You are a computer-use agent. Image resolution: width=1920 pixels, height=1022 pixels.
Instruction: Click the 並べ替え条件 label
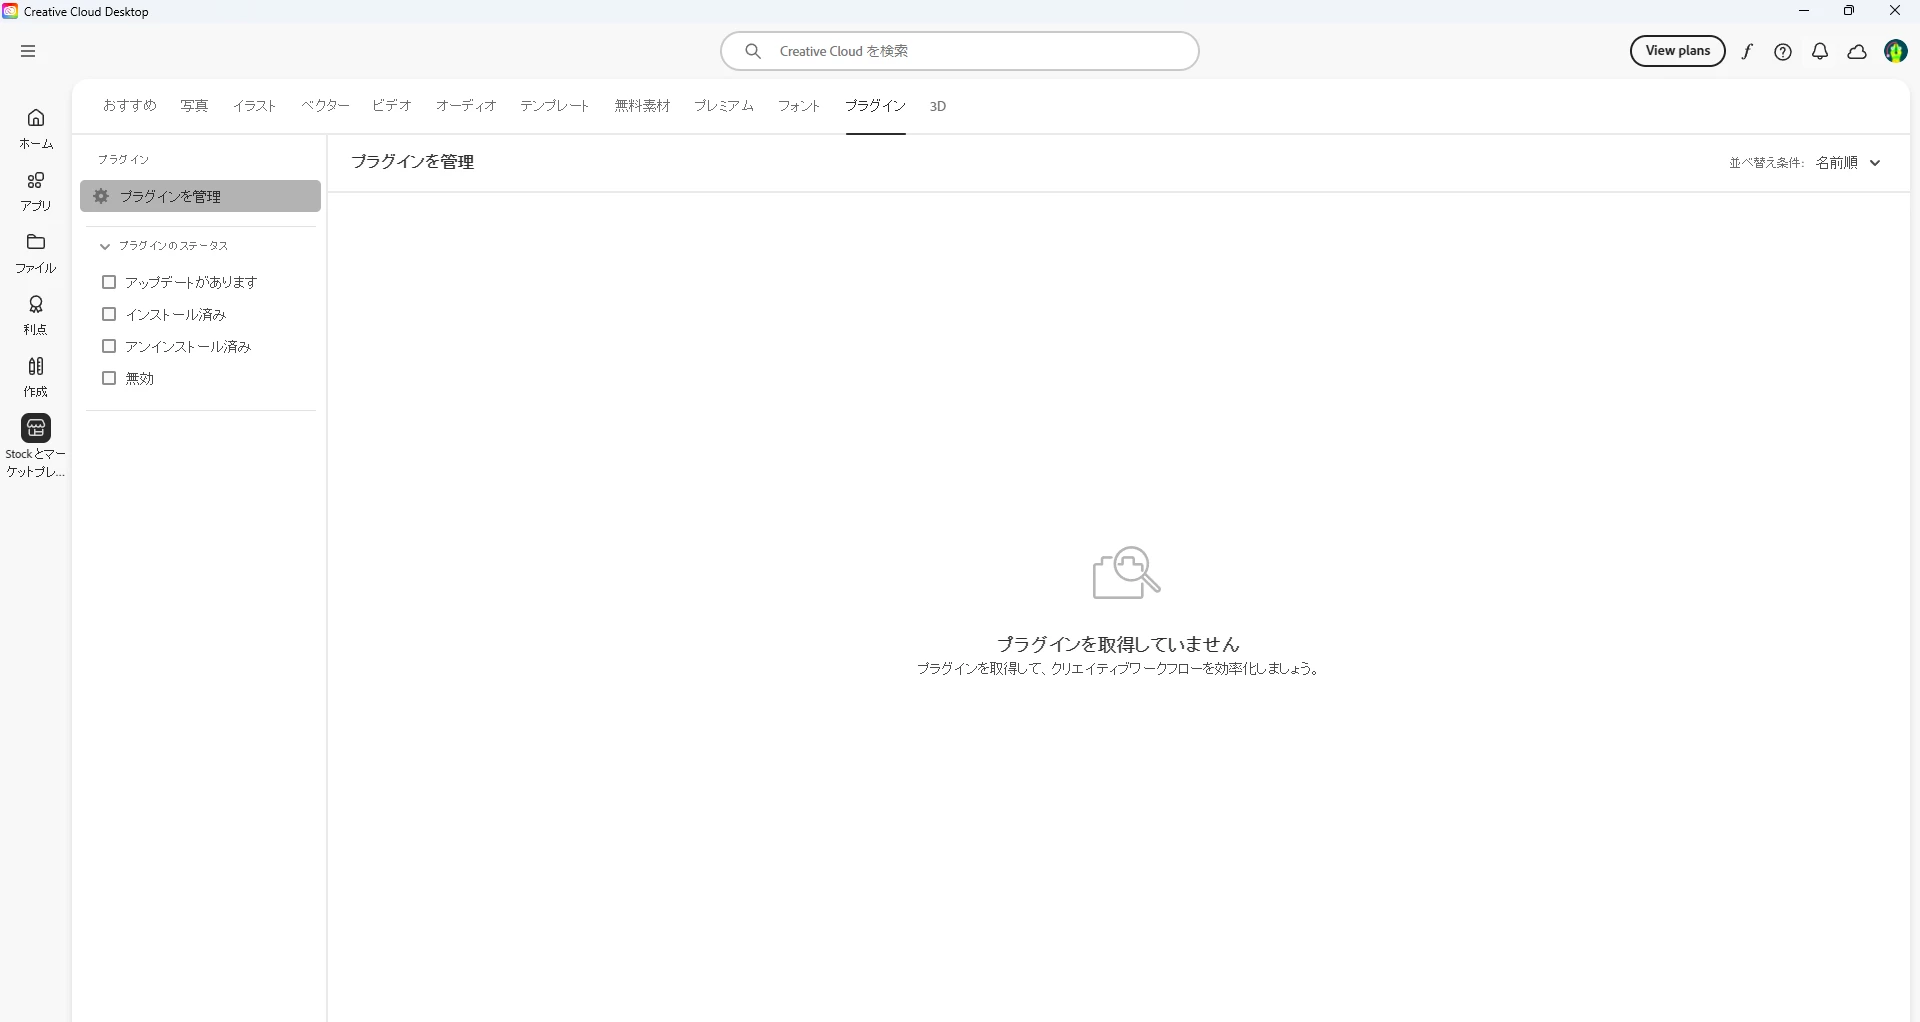click(1766, 163)
